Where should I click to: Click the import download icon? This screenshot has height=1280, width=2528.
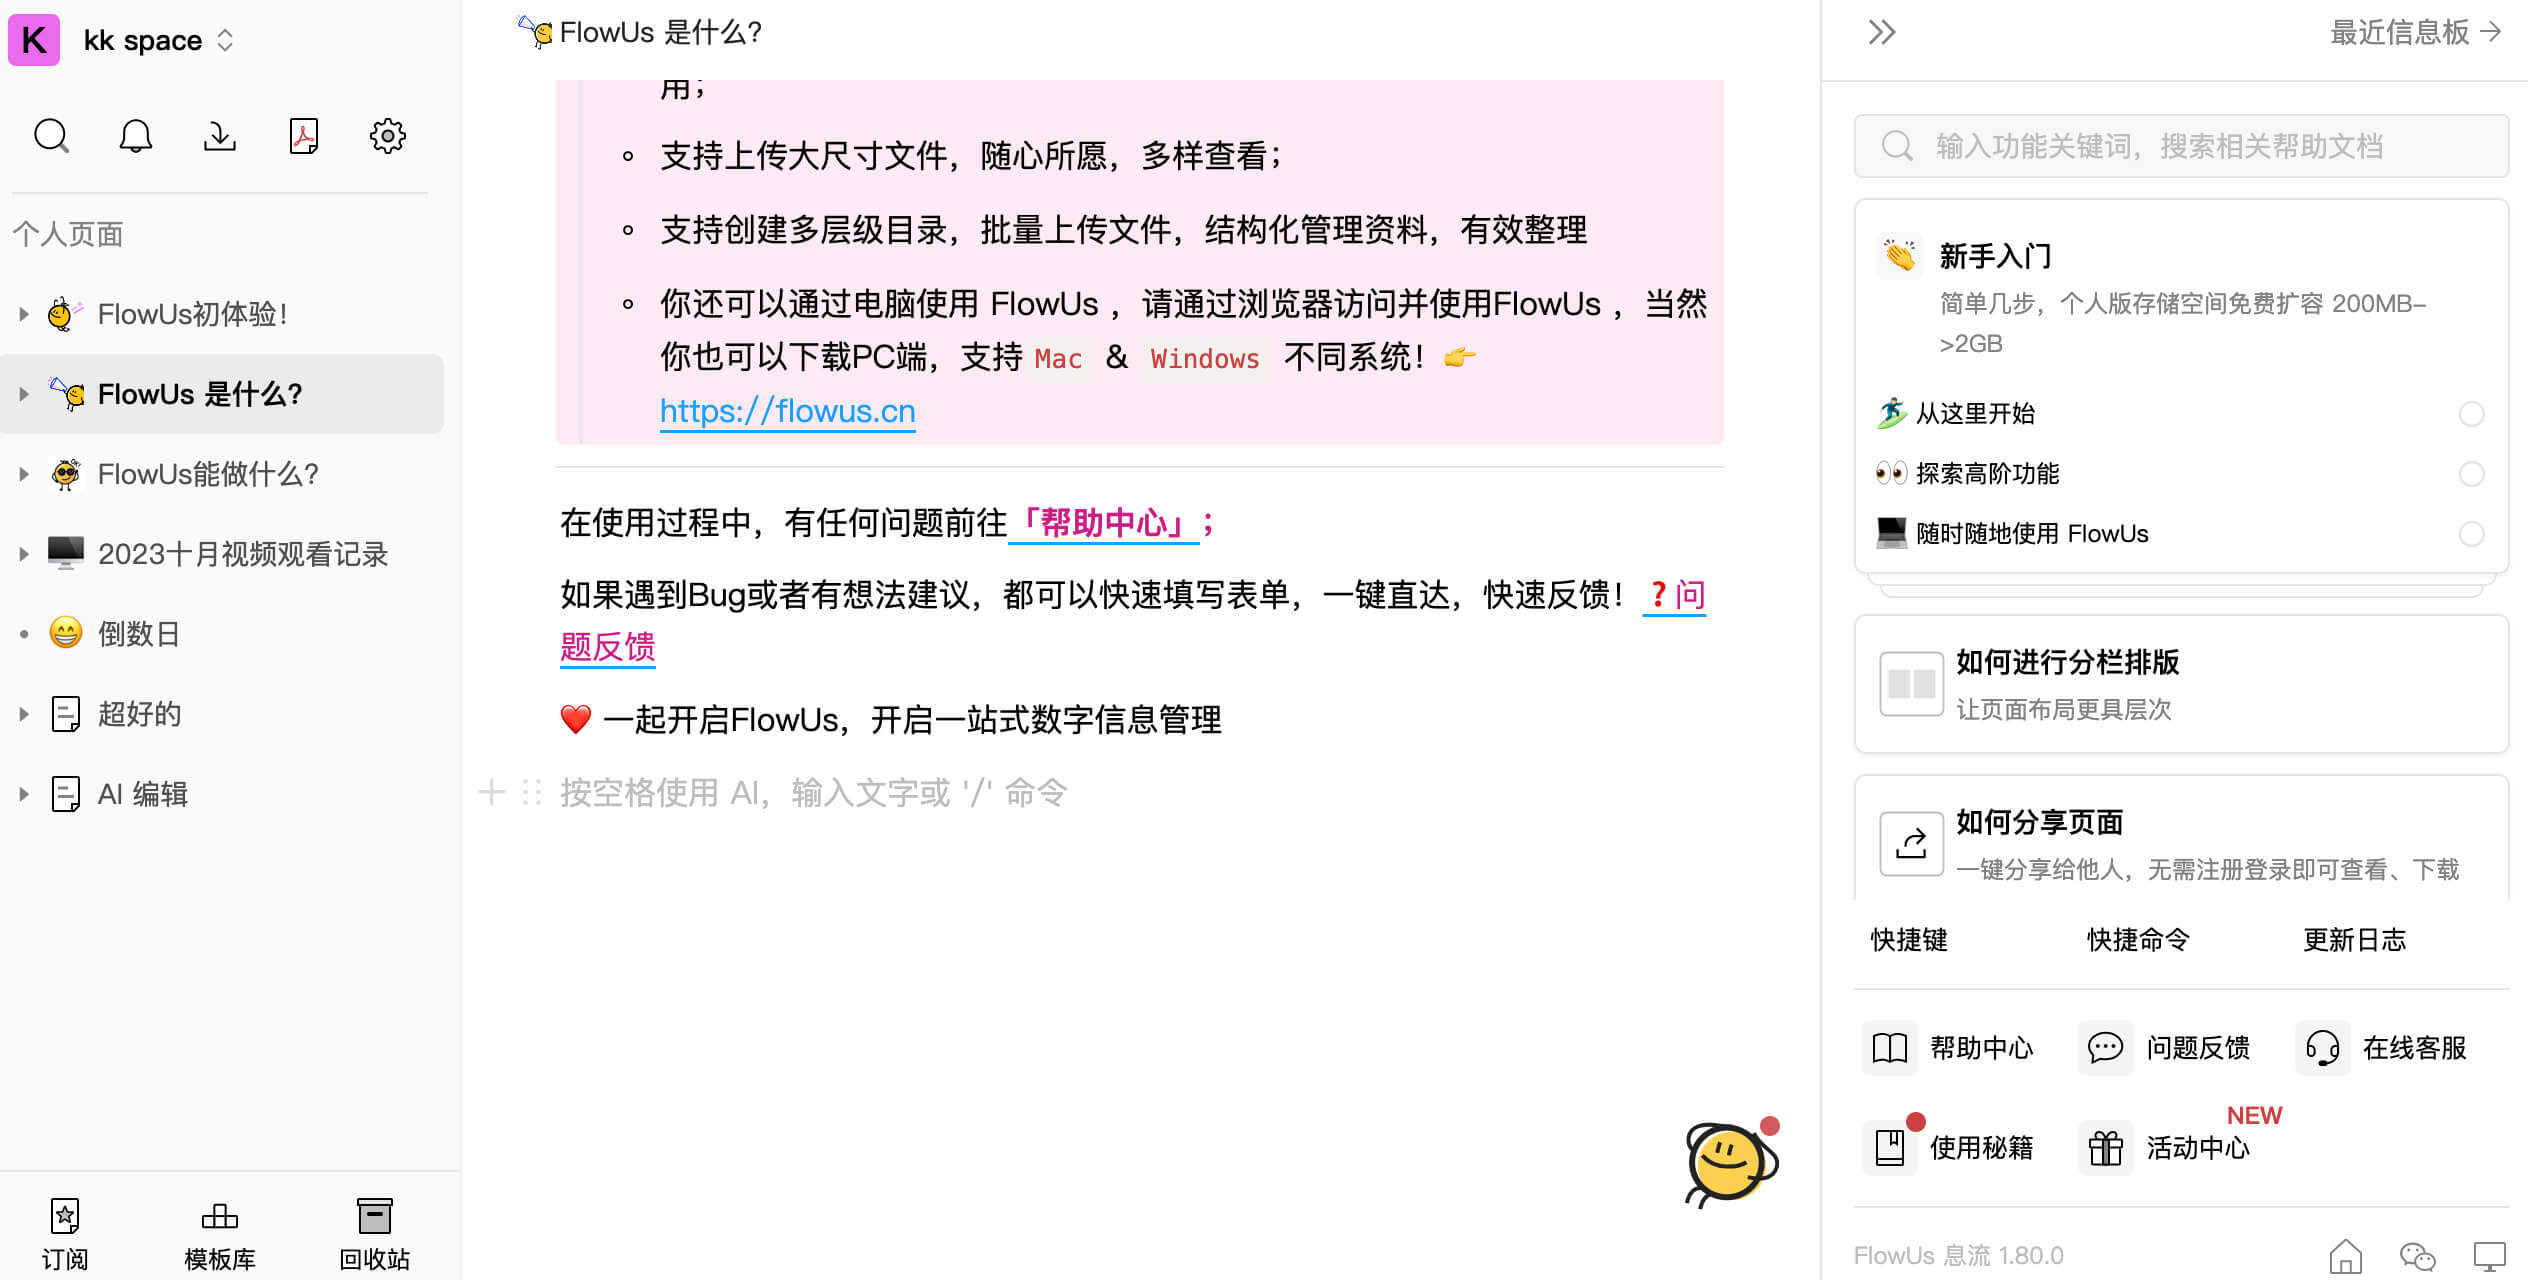coord(219,136)
